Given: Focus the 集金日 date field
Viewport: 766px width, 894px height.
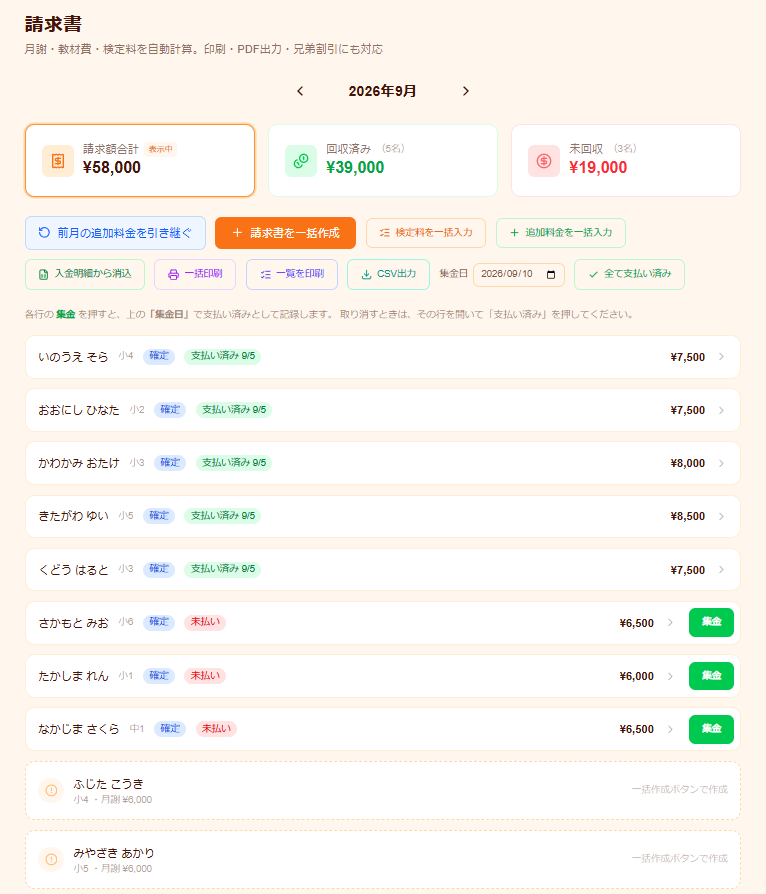Looking at the screenshot, I should tap(518, 275).
